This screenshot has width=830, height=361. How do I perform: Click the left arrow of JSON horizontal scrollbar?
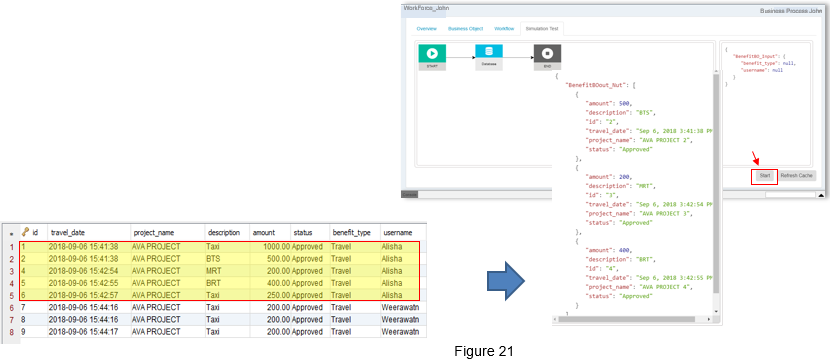(556, 319)
